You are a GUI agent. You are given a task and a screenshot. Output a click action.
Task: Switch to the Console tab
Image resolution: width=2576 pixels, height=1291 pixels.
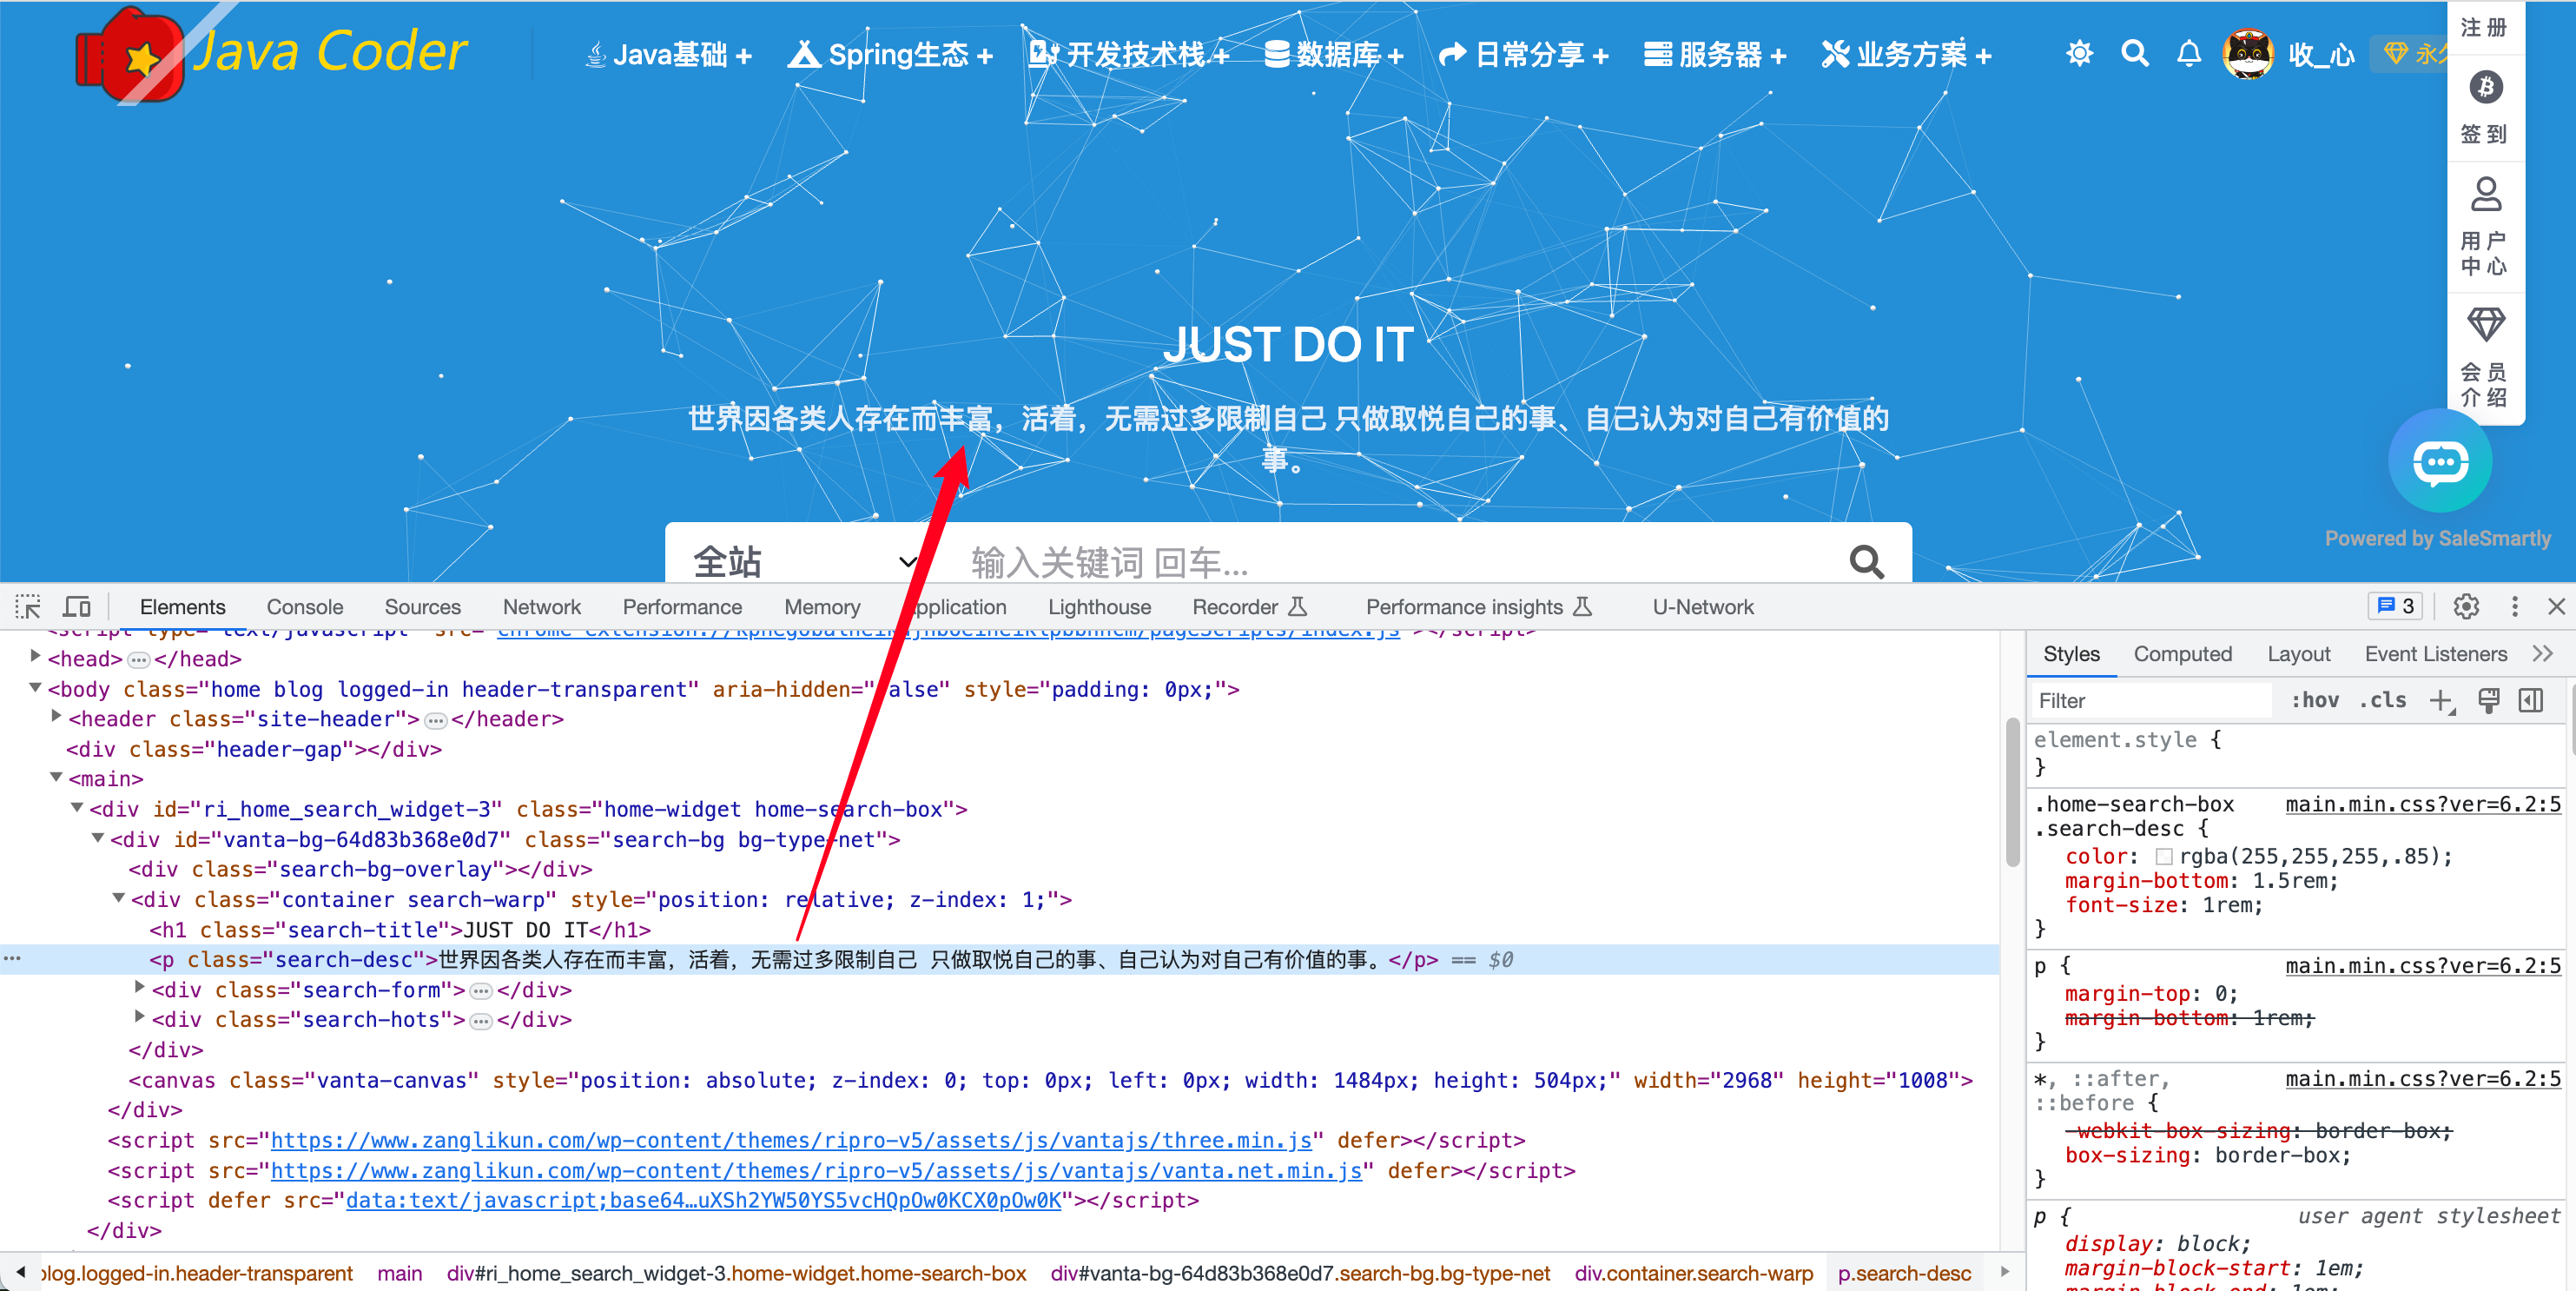point(304,607)
